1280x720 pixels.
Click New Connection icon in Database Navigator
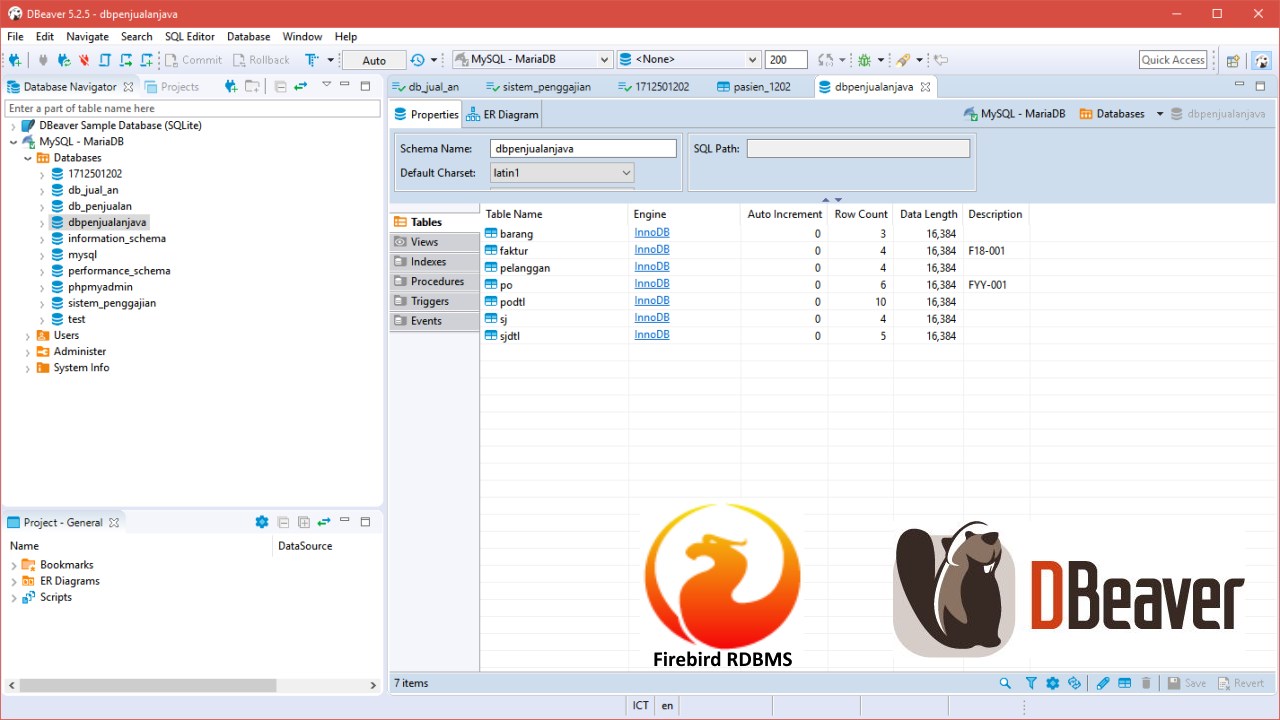231,87
